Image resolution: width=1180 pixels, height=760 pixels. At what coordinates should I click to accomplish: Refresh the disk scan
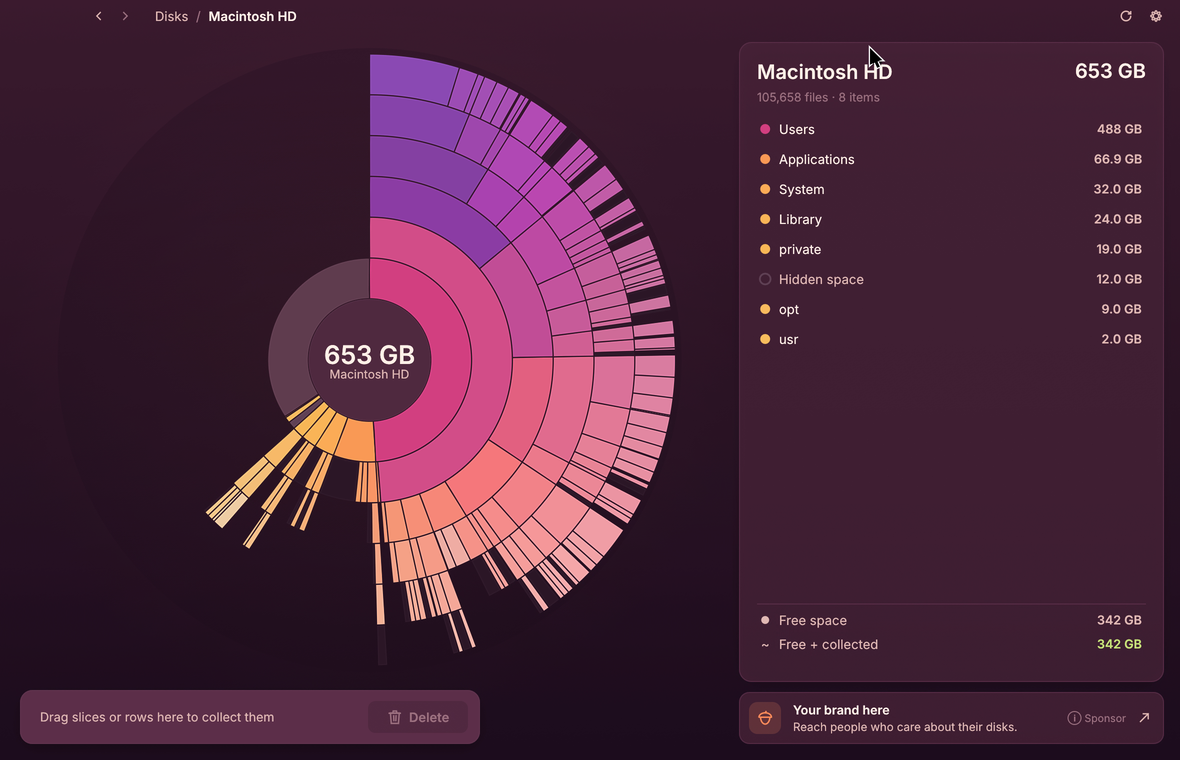[1126, 16]
